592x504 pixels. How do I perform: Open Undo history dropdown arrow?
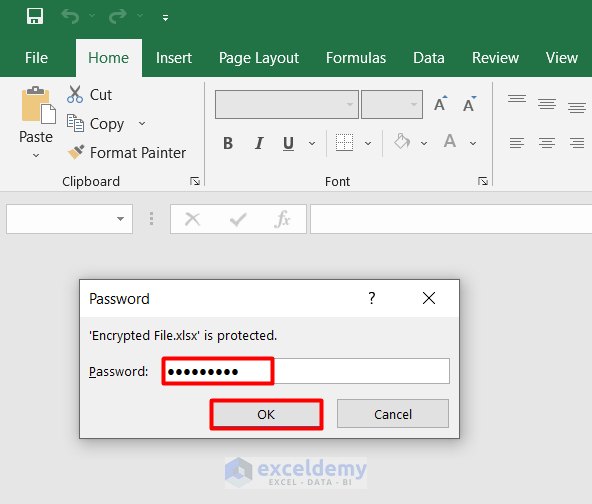tap(92, 16)
